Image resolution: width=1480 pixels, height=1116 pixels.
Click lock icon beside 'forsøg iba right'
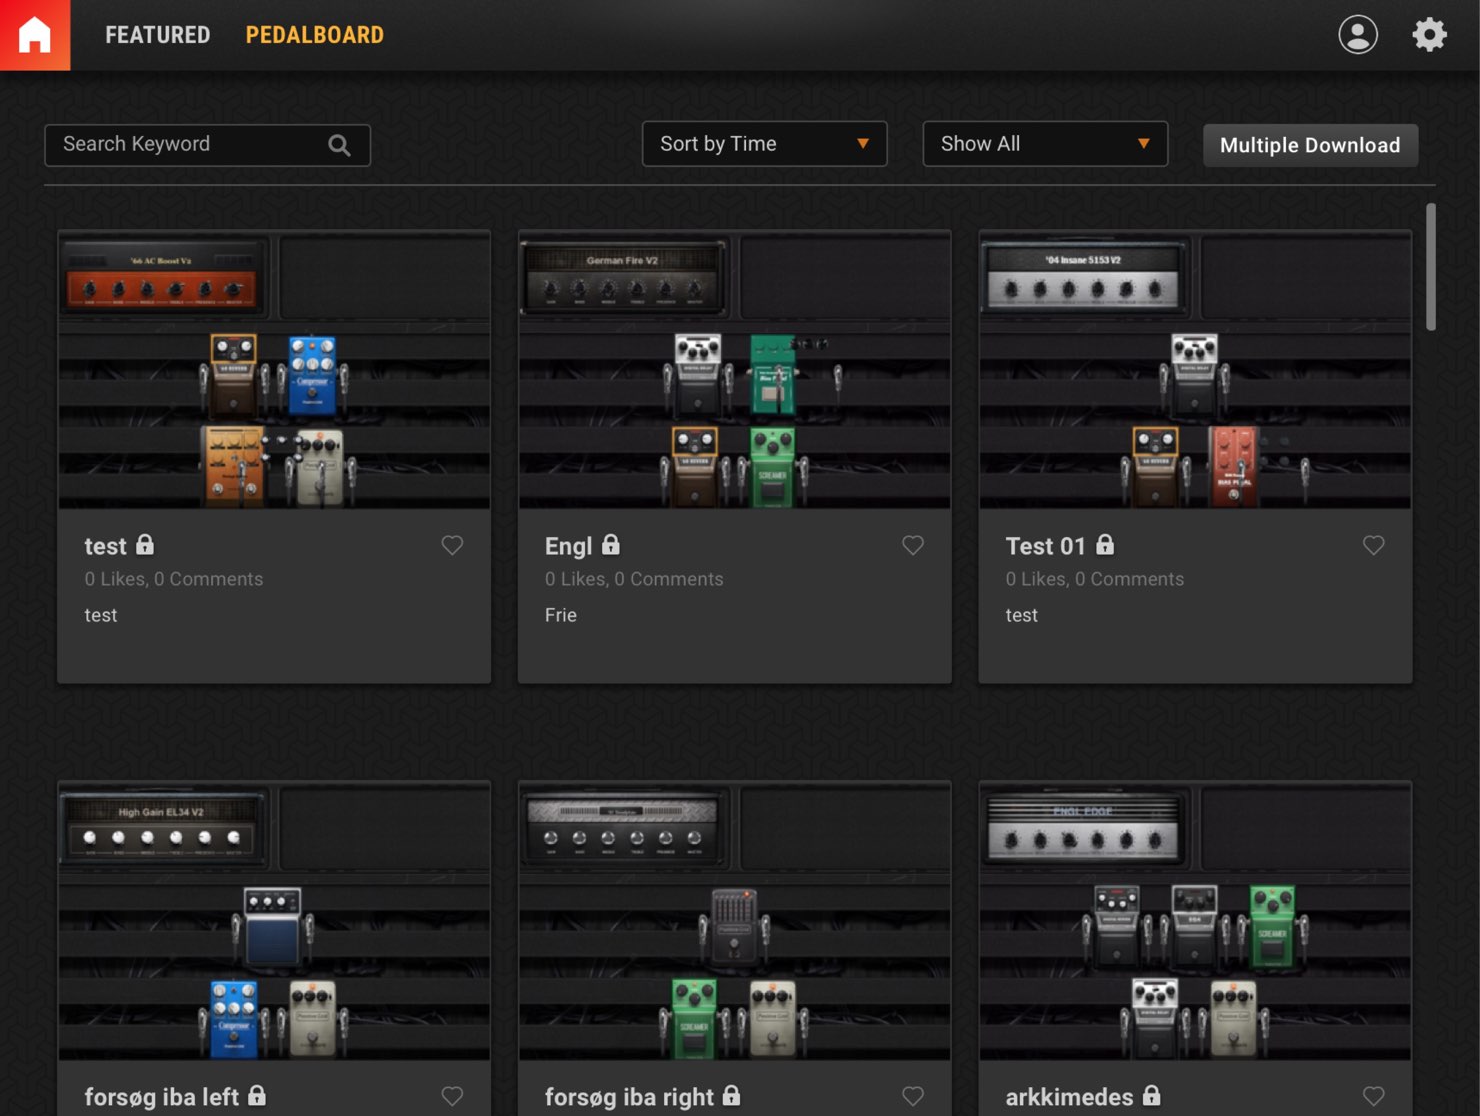(x=732, y=1095)
